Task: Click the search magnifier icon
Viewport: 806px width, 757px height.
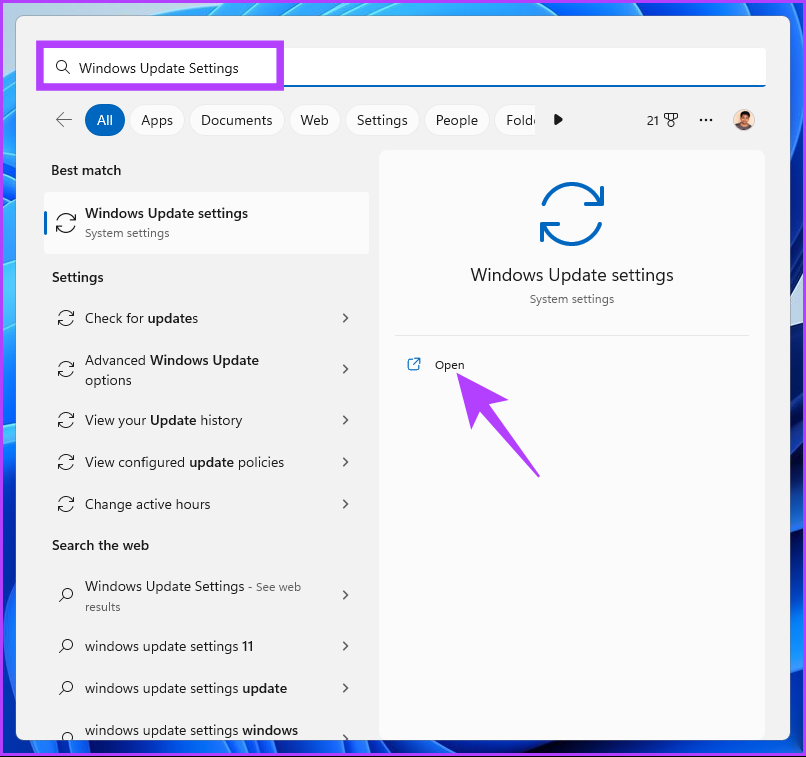Action: pyautogui.click(x=63, y=67)
